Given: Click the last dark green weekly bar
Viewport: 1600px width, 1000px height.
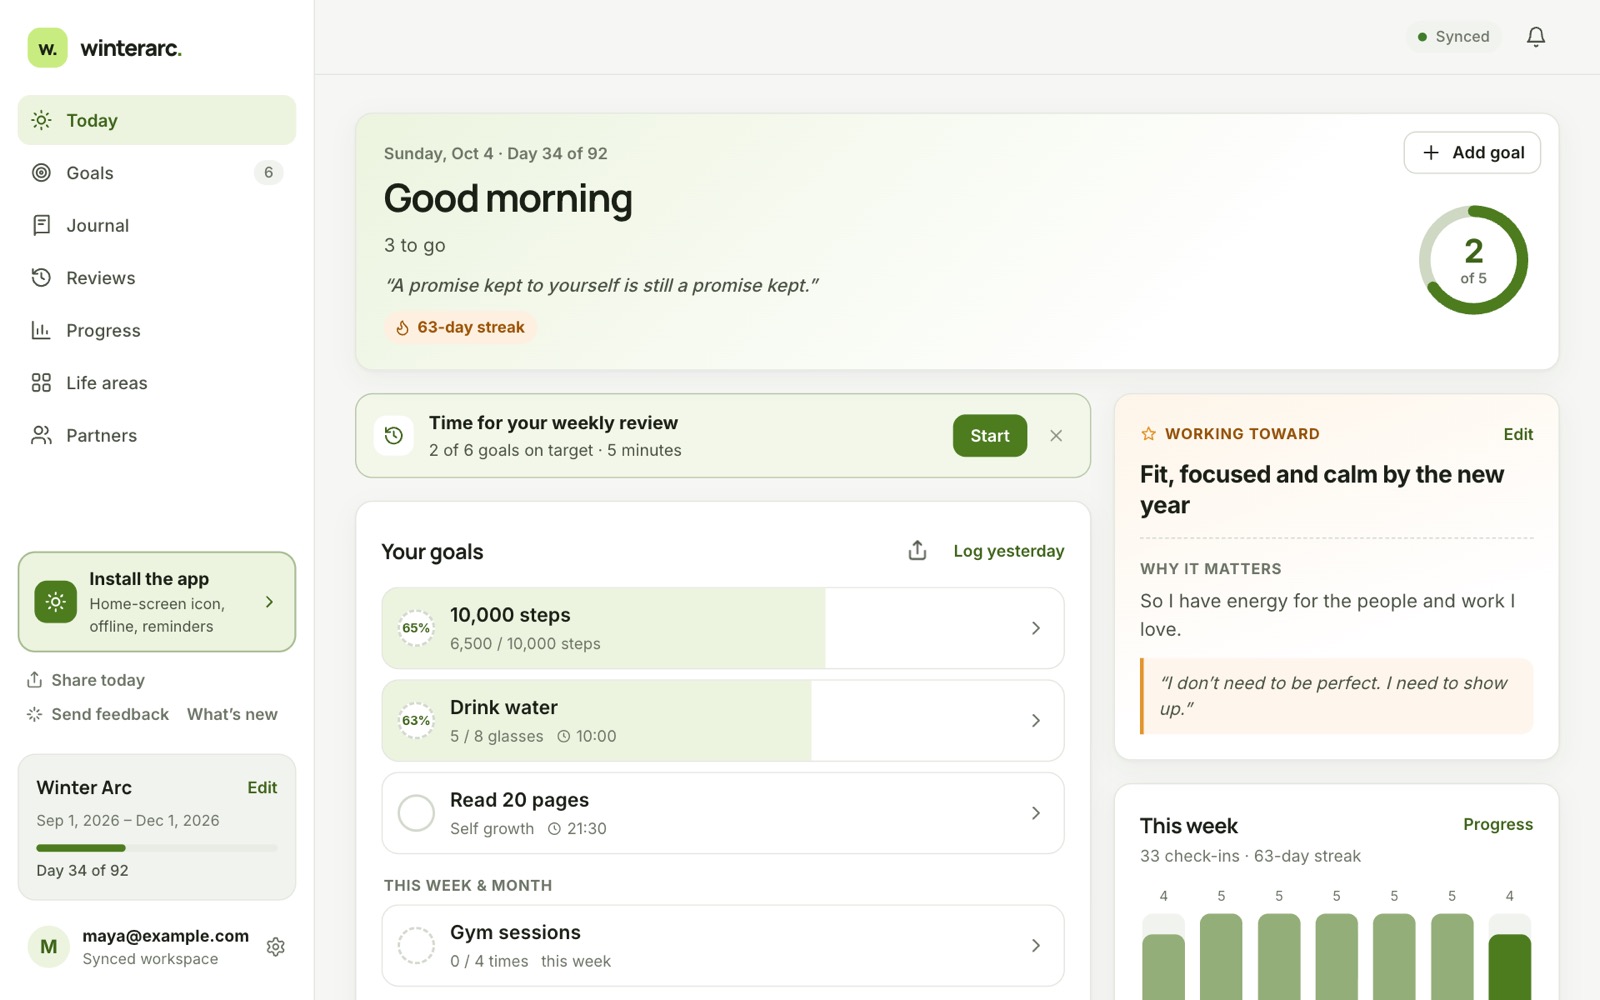Looking at the screenshot, I should (x=1509, y=967).
